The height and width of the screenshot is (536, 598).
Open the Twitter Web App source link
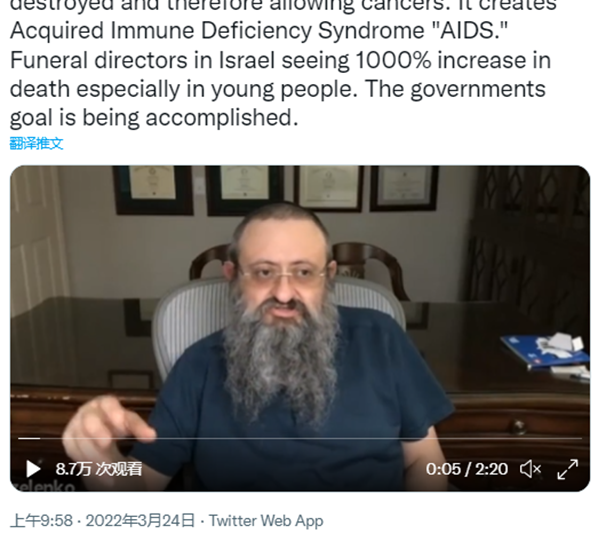click(x=266, y=521)
